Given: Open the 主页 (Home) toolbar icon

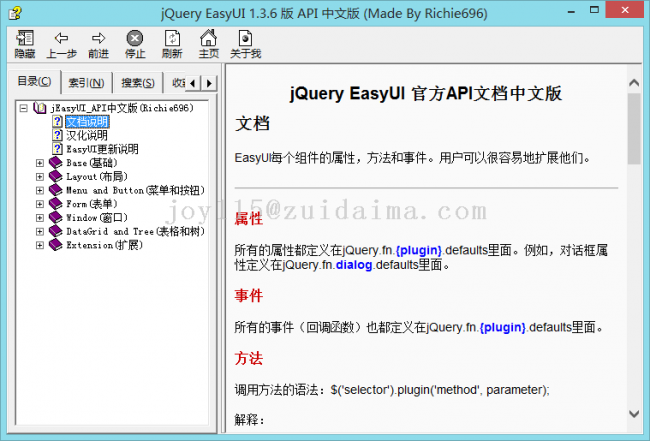Looking at the screenshot, I should [208, 38].
